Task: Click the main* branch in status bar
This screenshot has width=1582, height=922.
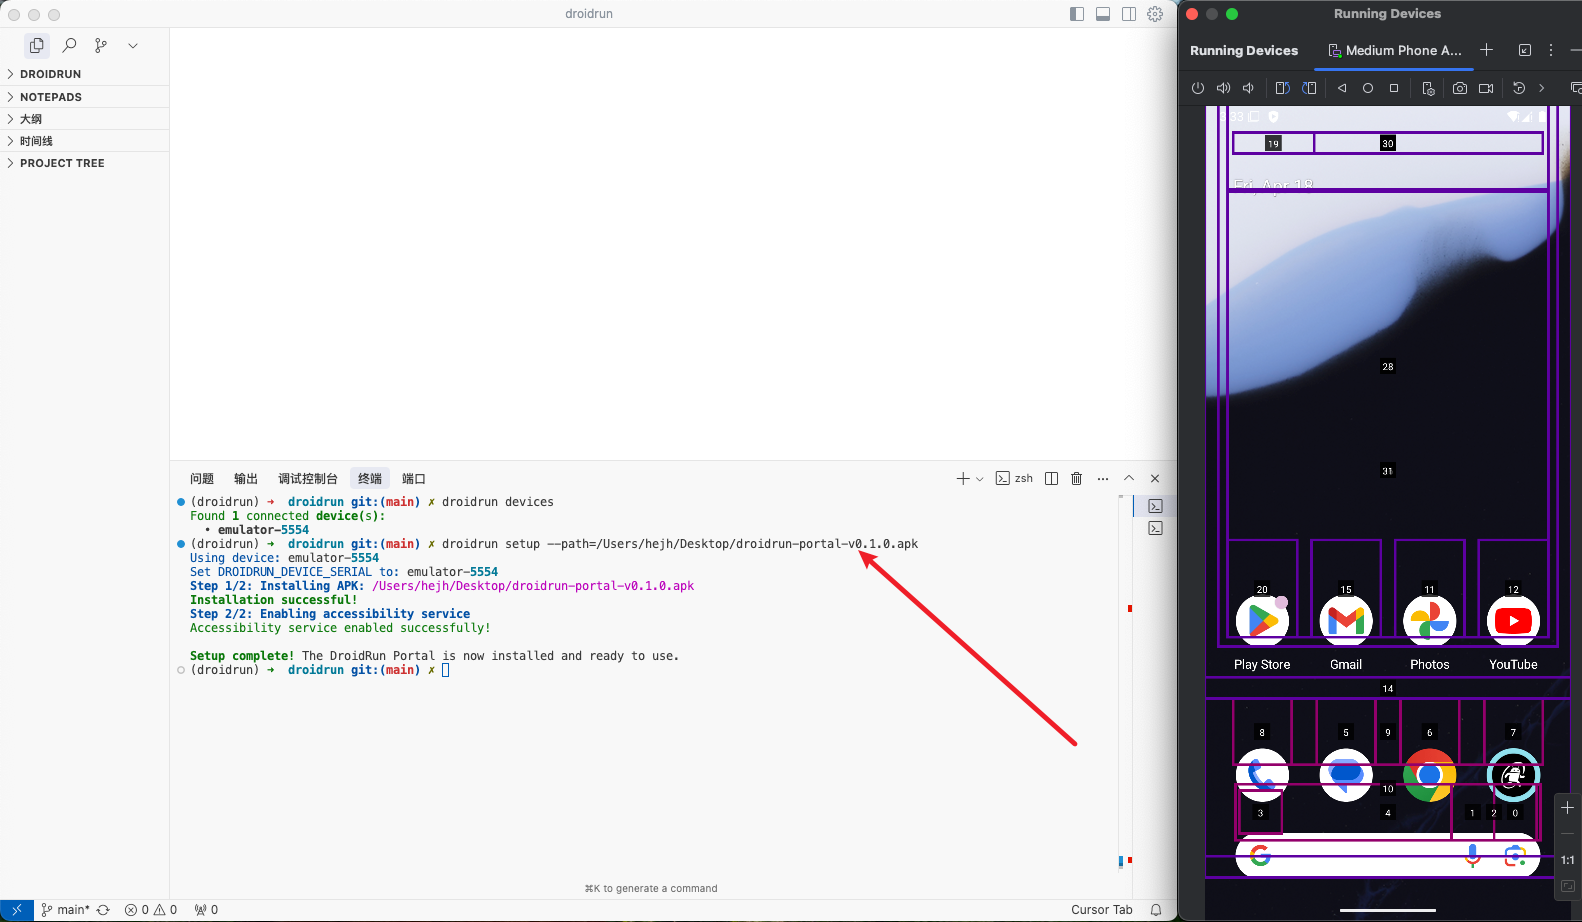Action: pyautogui.click(x=66, y=910)
